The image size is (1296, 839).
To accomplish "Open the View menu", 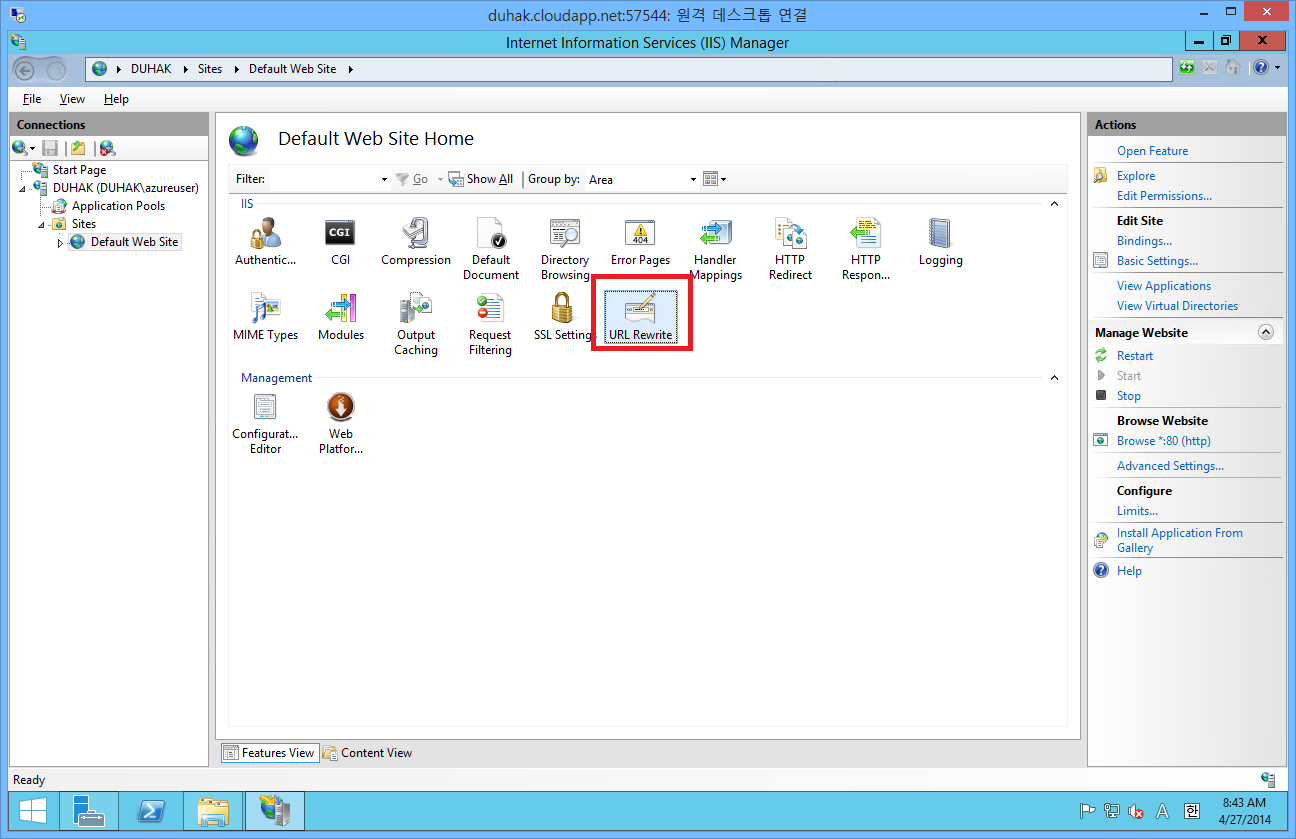I will (72, 99).
